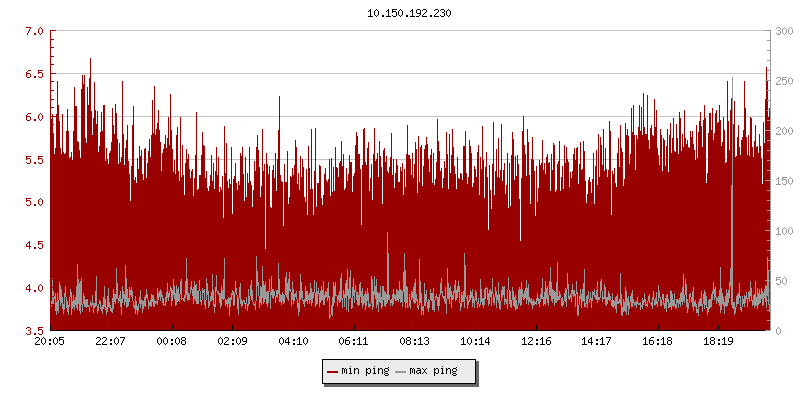
Task: Click the 18:19 time axis label
Action: [x=718, y=341]
